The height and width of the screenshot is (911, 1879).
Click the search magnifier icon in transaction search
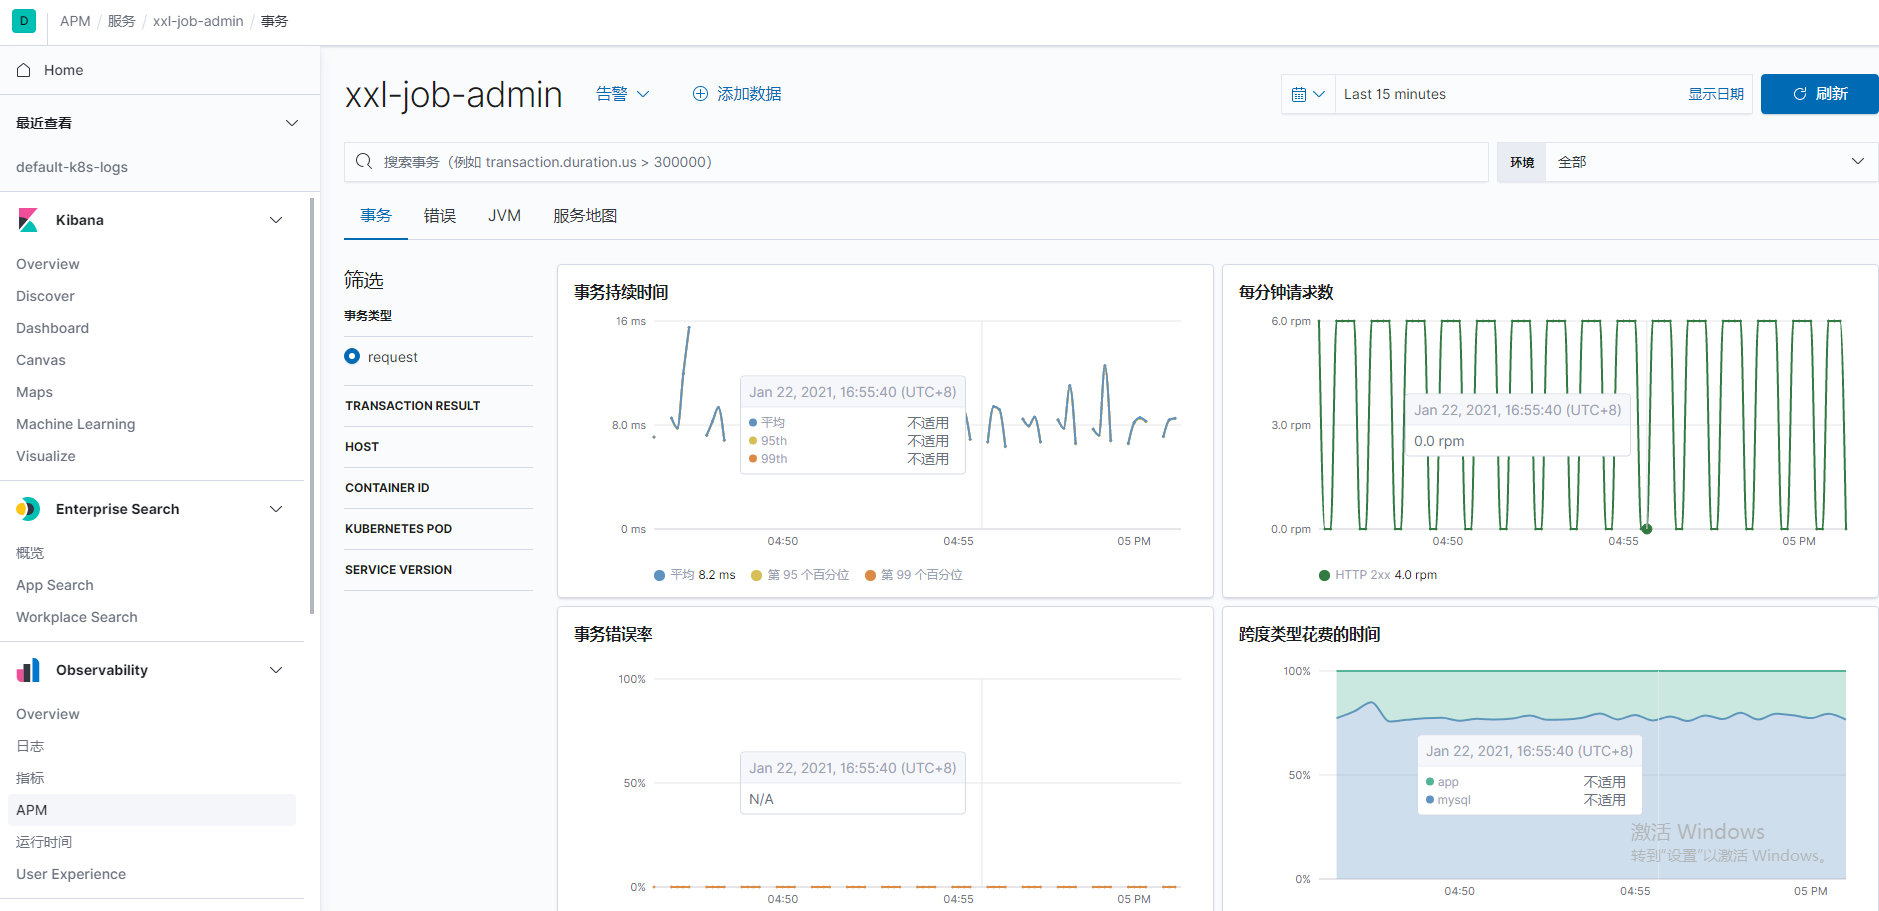[364, 162]
